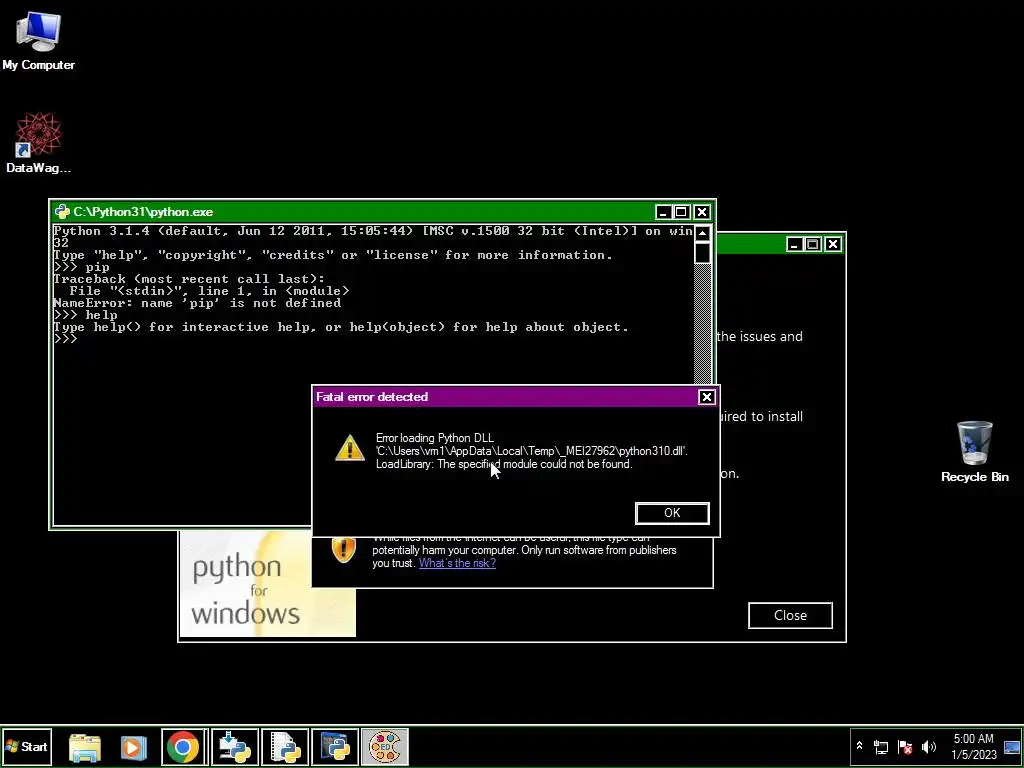Switch to the Python console taskbar icon

click(335, 747)
